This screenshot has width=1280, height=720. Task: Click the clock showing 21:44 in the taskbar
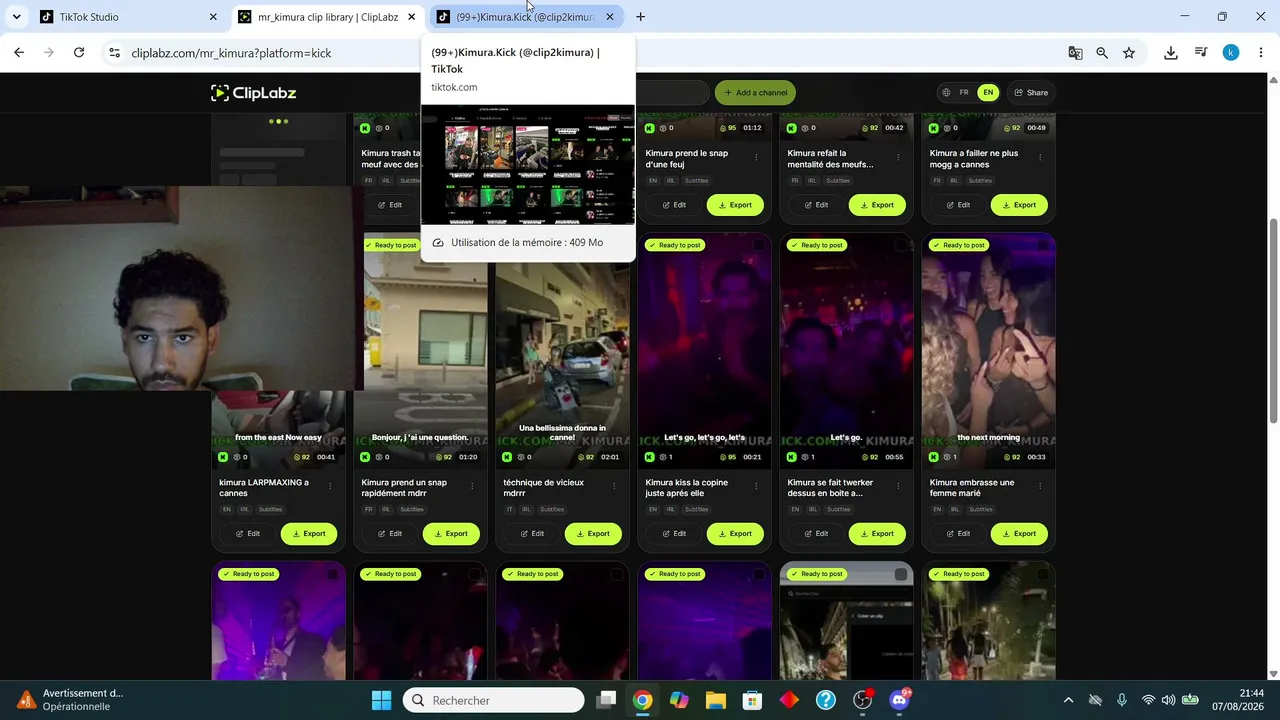point(1237,700)
